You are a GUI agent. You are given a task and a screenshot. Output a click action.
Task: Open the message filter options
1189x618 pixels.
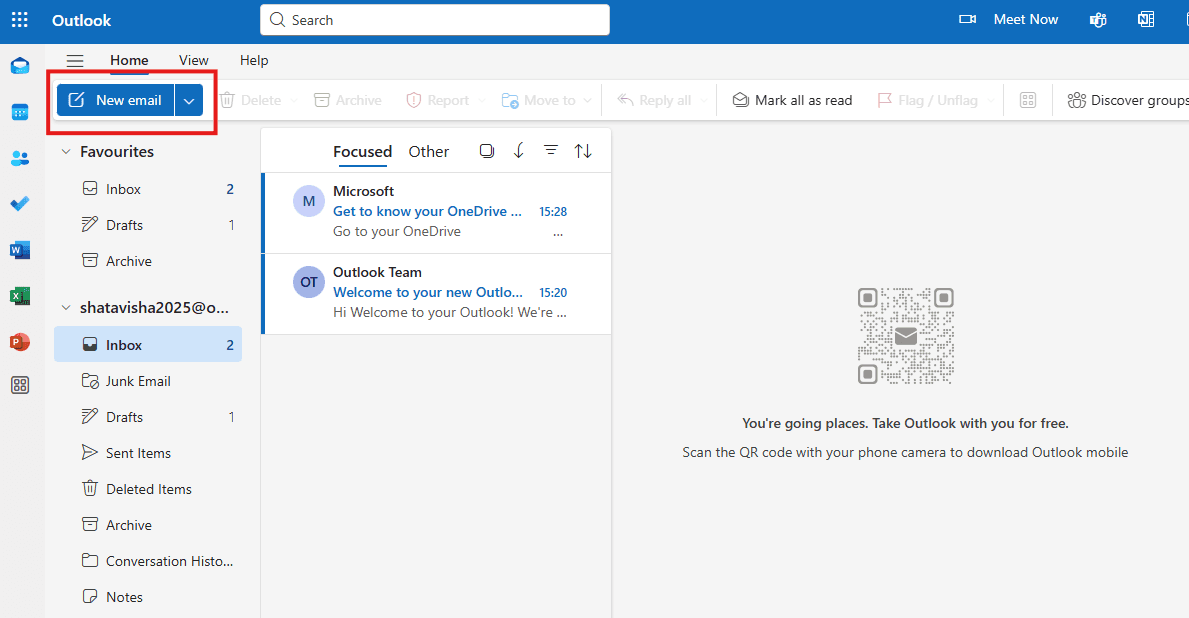pos(551,151)
